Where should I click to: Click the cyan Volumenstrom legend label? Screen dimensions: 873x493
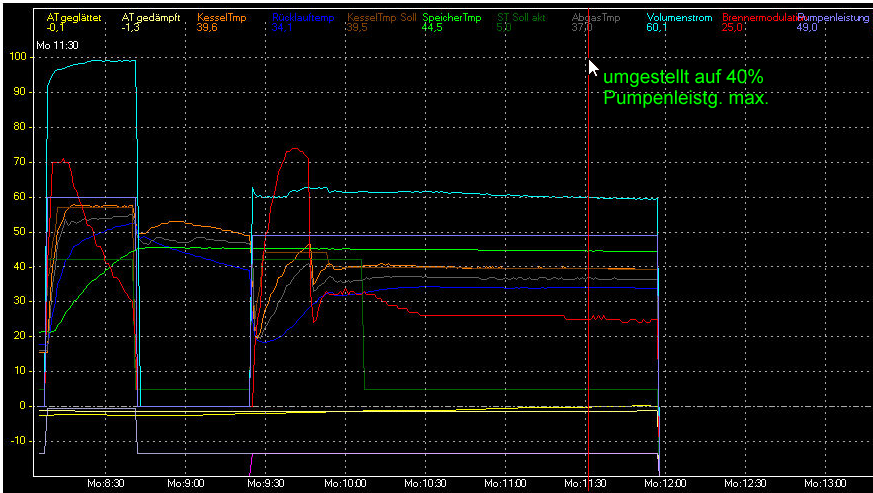click(x=680, y=18)
